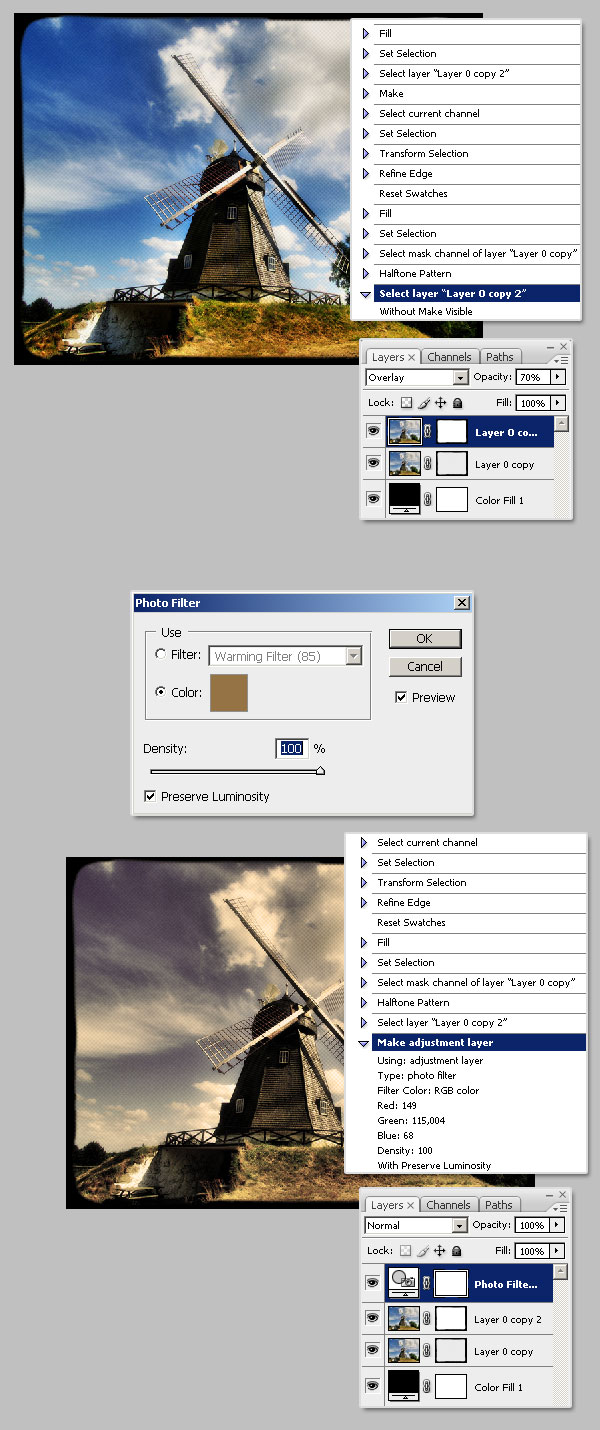Click the Photo Filter layer mask thumbnail
Screen dimensions: 600x1430
tap(451, 1283)
